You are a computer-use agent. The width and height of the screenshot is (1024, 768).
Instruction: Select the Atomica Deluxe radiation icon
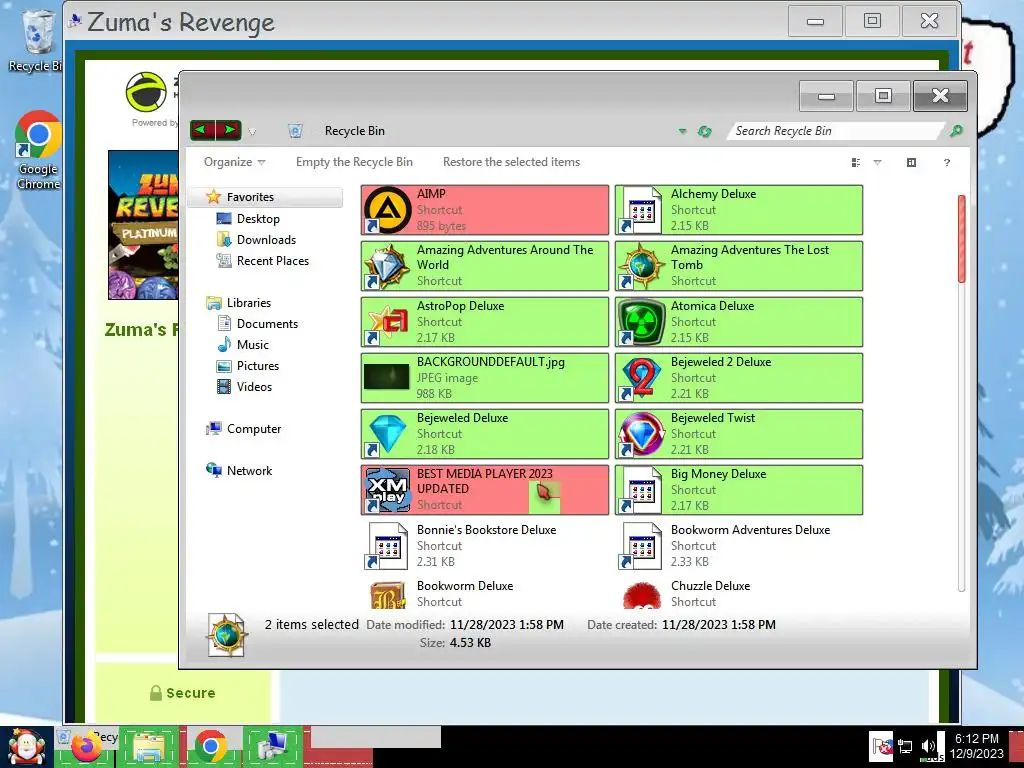click(641, 323)
